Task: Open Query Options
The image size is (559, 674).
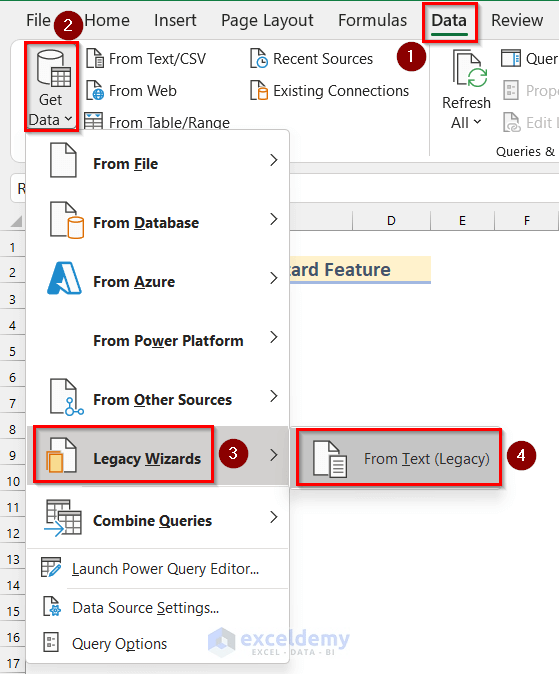Action: pyautogui.click(x=157, y=643)
